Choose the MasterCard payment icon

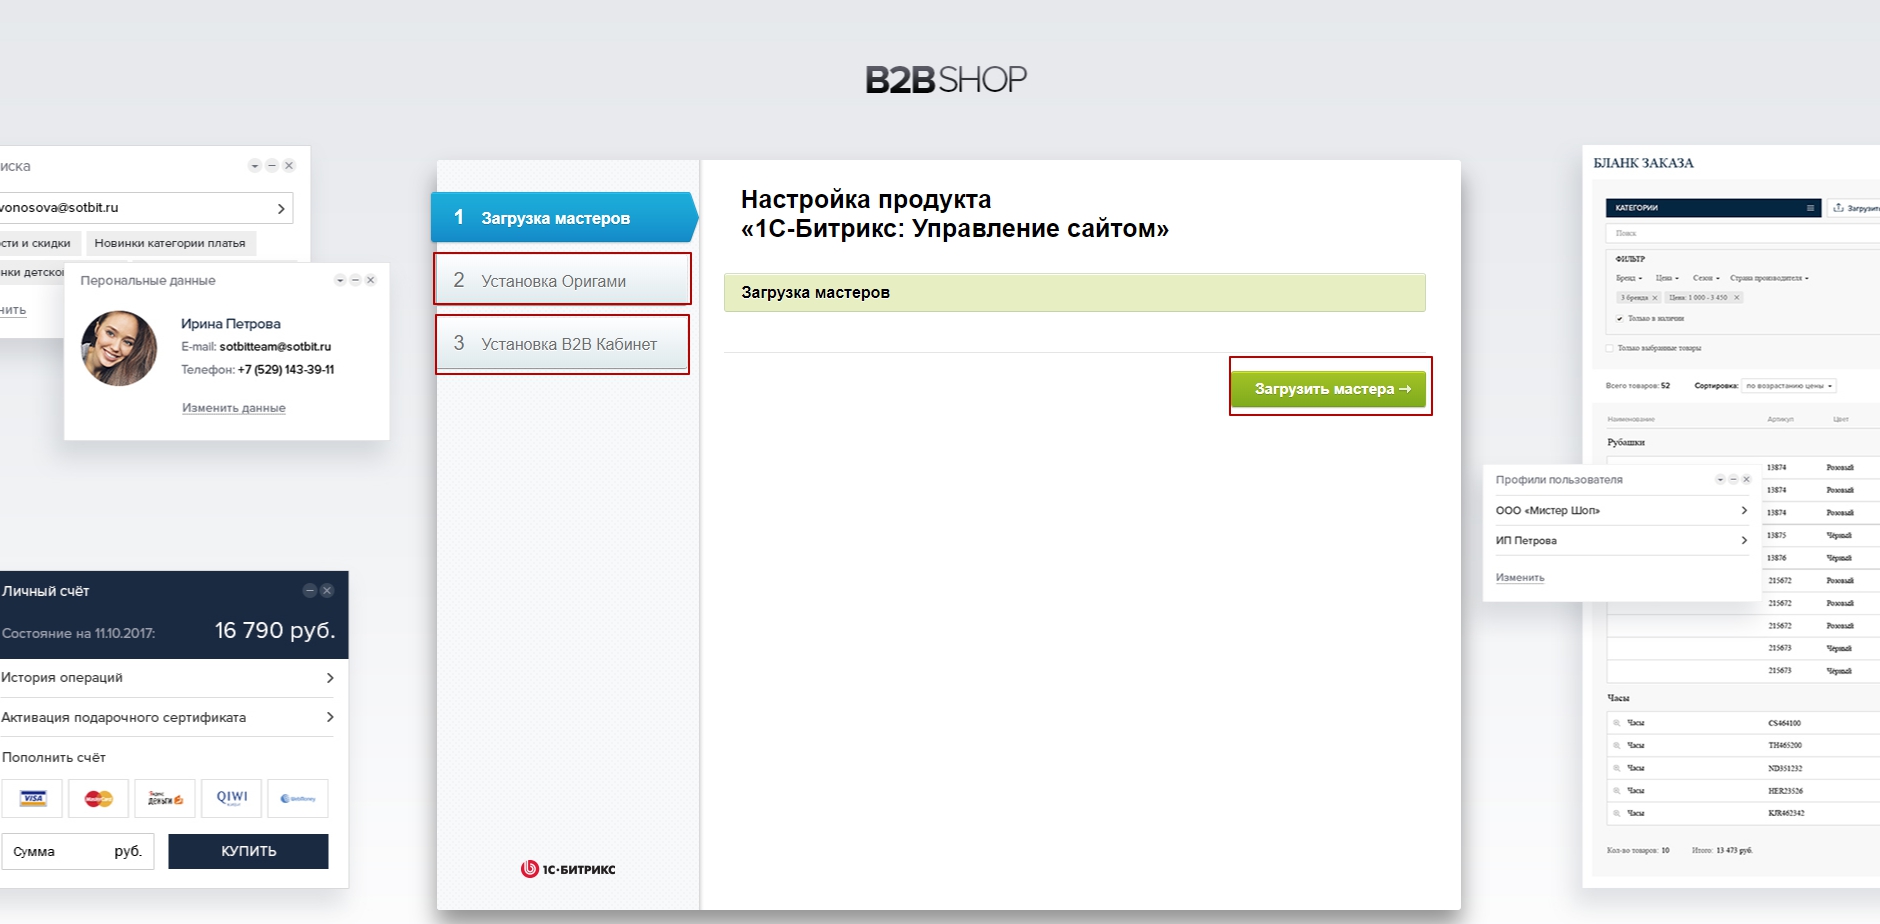click(x=99, y=798)
